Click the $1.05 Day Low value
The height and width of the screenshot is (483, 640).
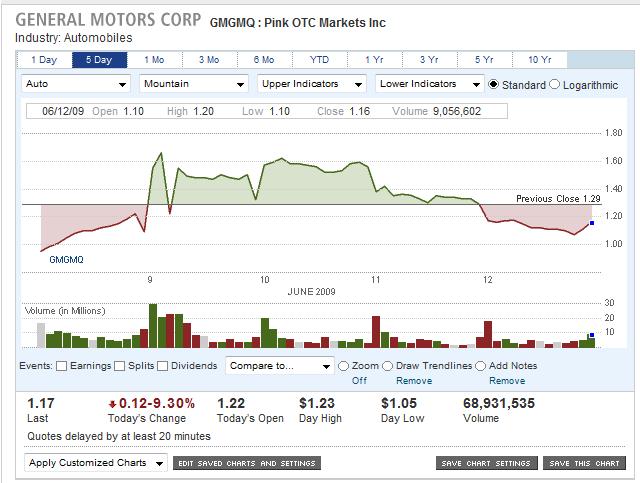(x=399, y=403)
